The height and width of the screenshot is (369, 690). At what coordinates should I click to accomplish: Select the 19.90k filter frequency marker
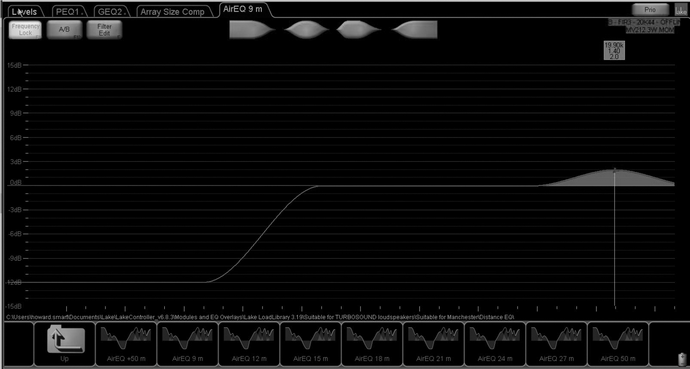click(614, 51)
